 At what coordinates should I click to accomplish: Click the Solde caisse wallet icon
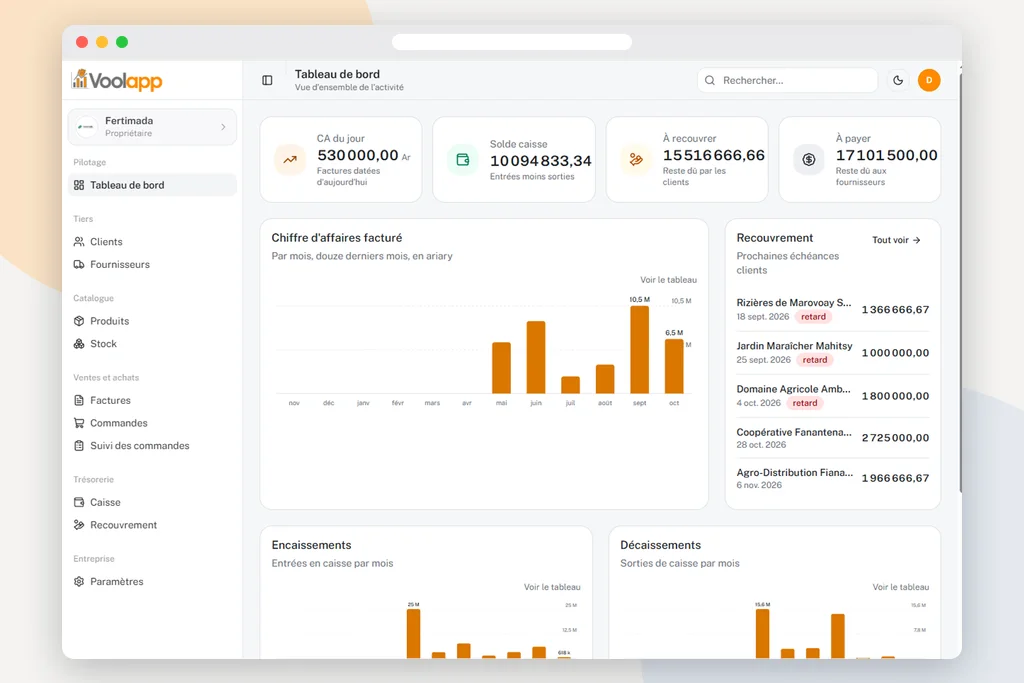(463, 159)
